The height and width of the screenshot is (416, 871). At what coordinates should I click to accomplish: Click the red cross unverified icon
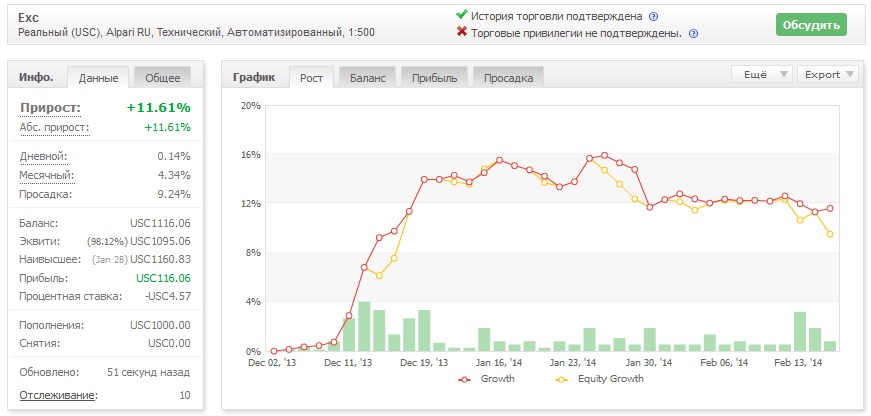pos(461,32)
